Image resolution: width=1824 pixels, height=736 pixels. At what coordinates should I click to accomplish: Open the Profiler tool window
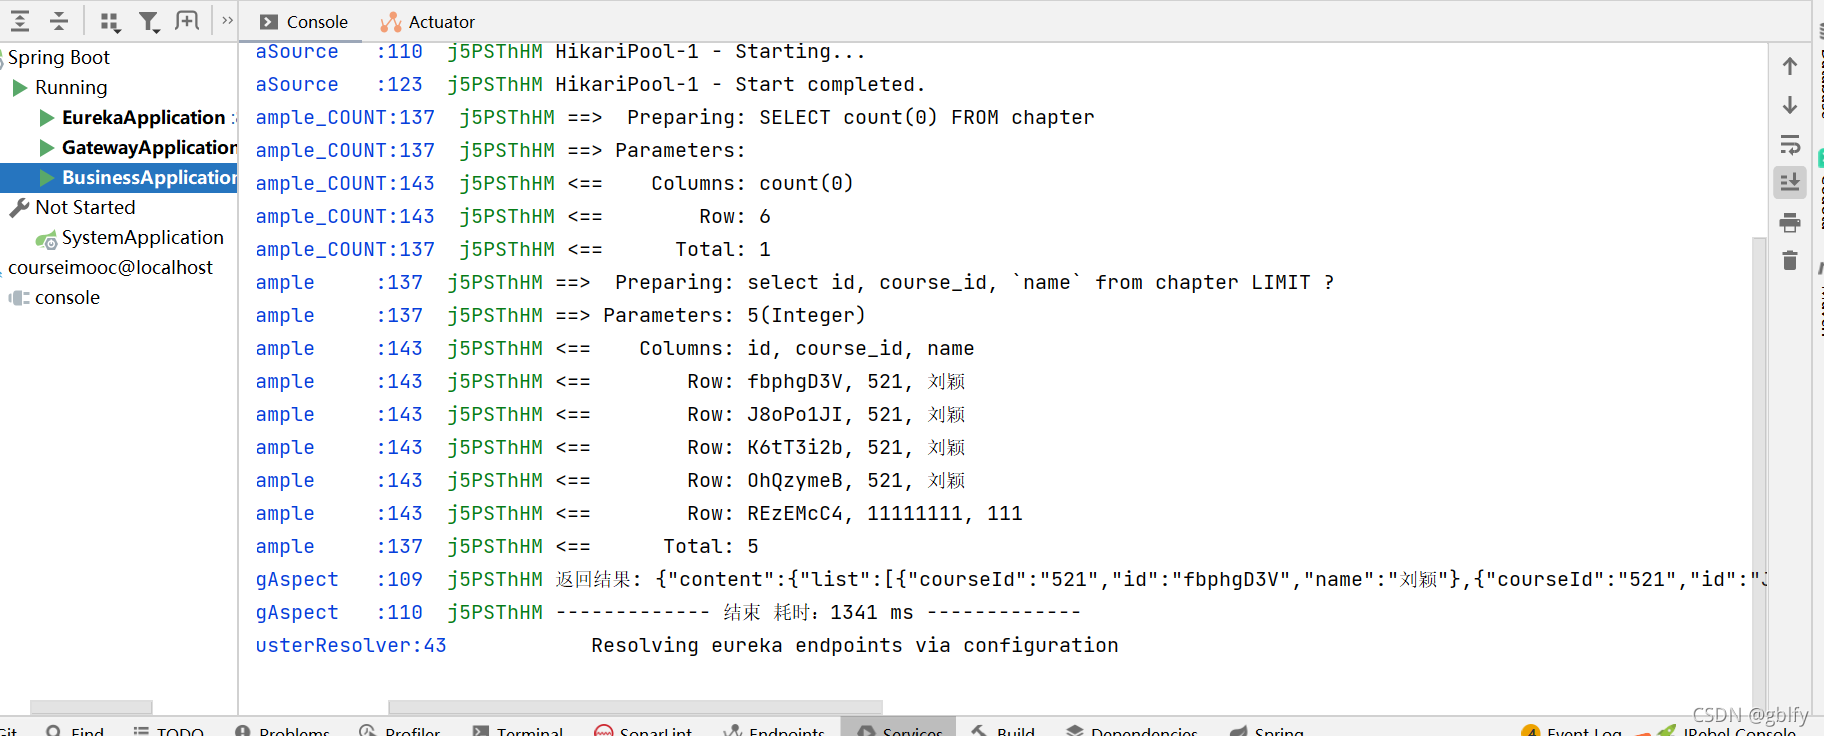click(400, 730)
